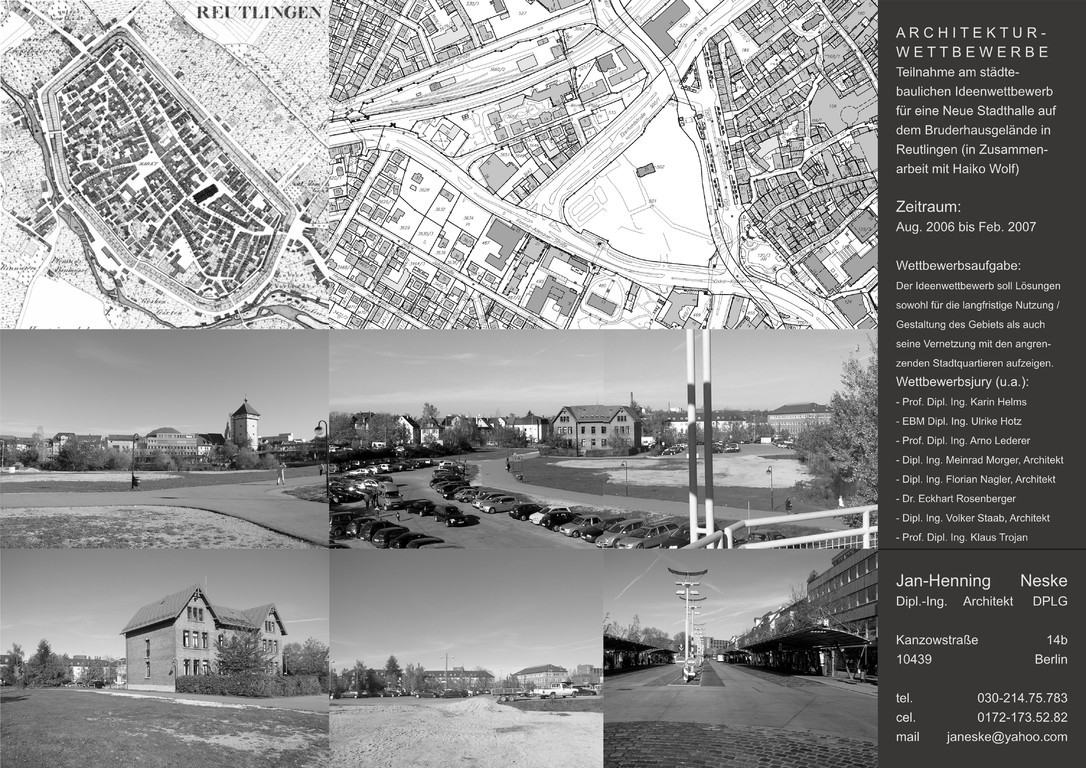Click the historic Reutlingen old town map
The height and width of the screenshot is (768, 1086).
(164, 165)
